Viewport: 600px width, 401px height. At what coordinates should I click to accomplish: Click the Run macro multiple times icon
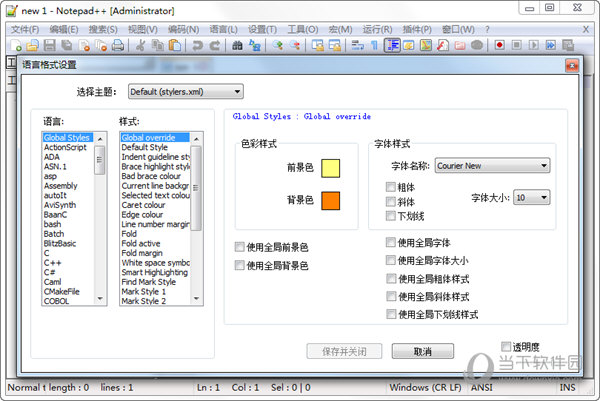[x=551, y=46]
